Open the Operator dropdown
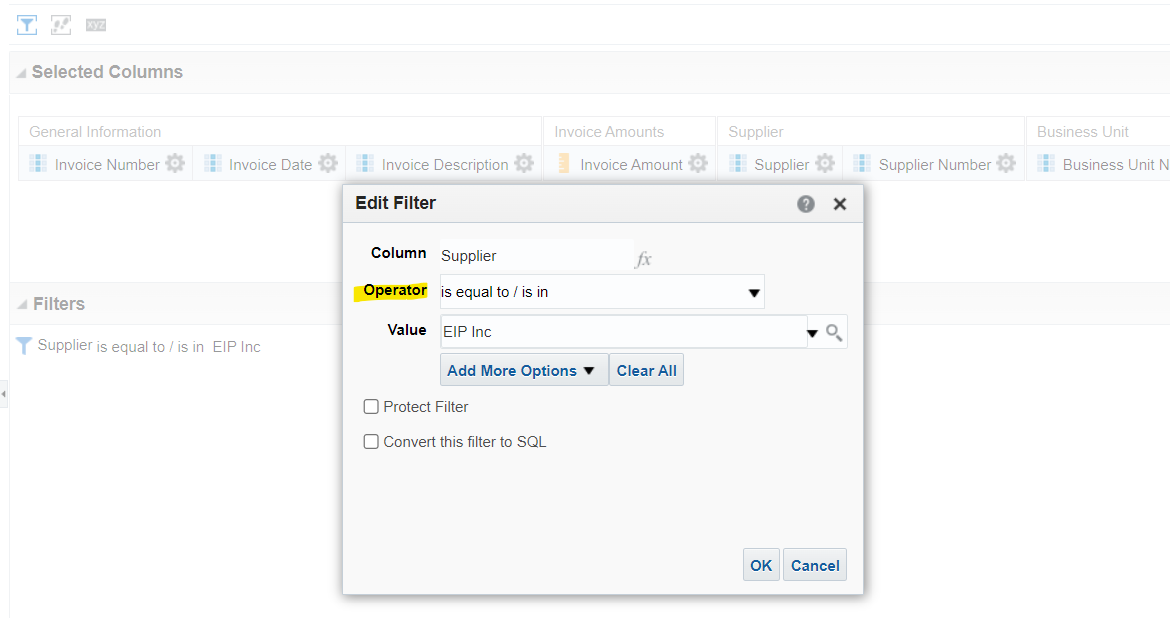This screenshot has width=1170, height=618. pos(601,292)
